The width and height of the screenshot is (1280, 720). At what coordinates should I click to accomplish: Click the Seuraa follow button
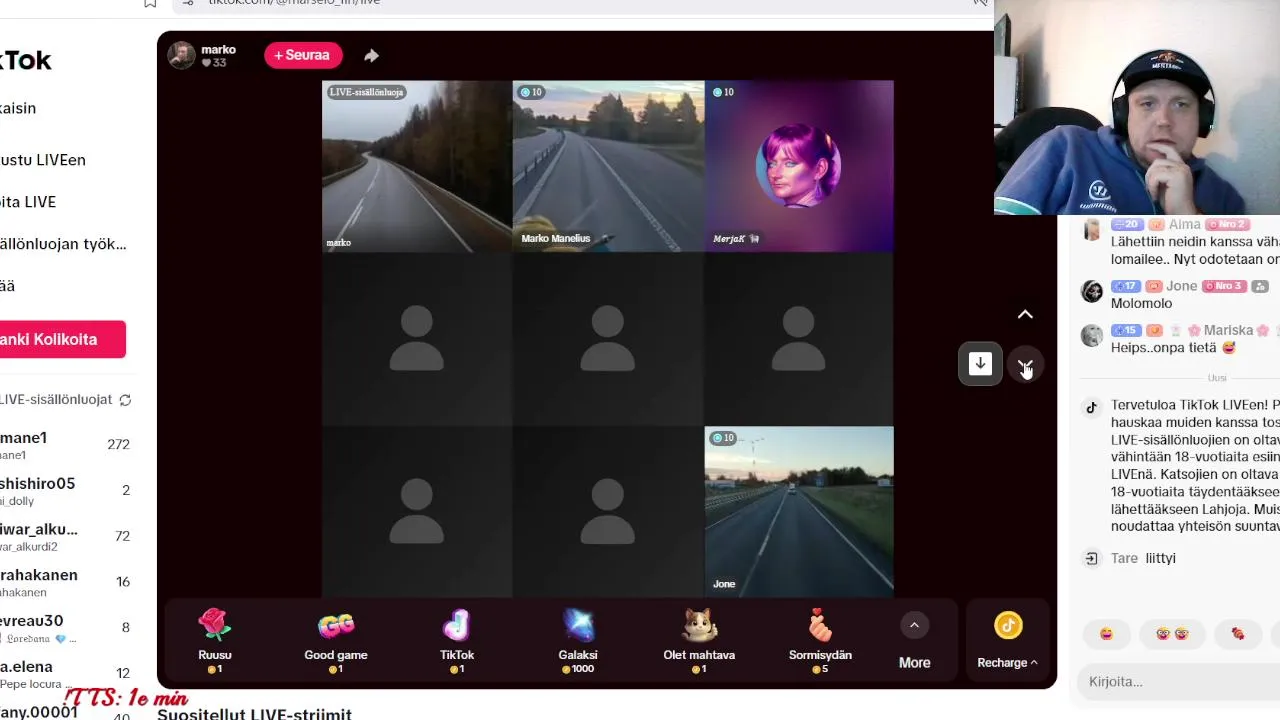303,55
